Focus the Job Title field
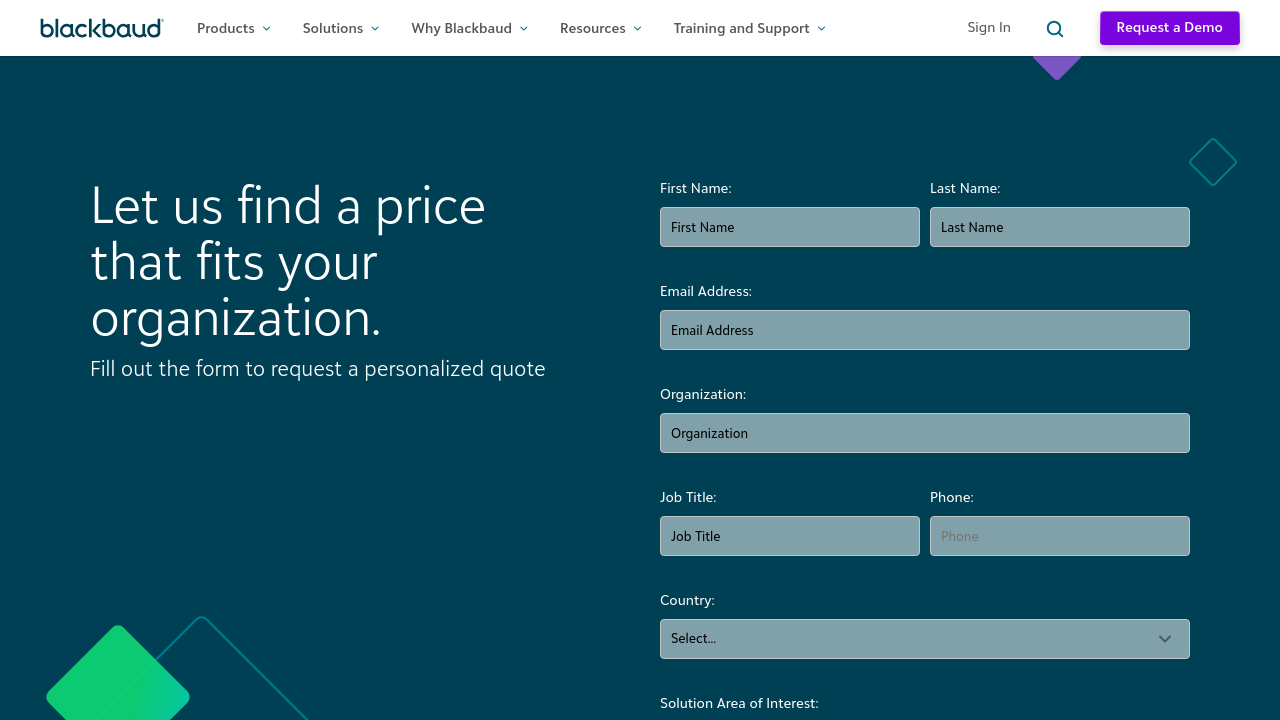This screenshot has width=1280, height=720. pyautogui.click(x=789, y=536)
